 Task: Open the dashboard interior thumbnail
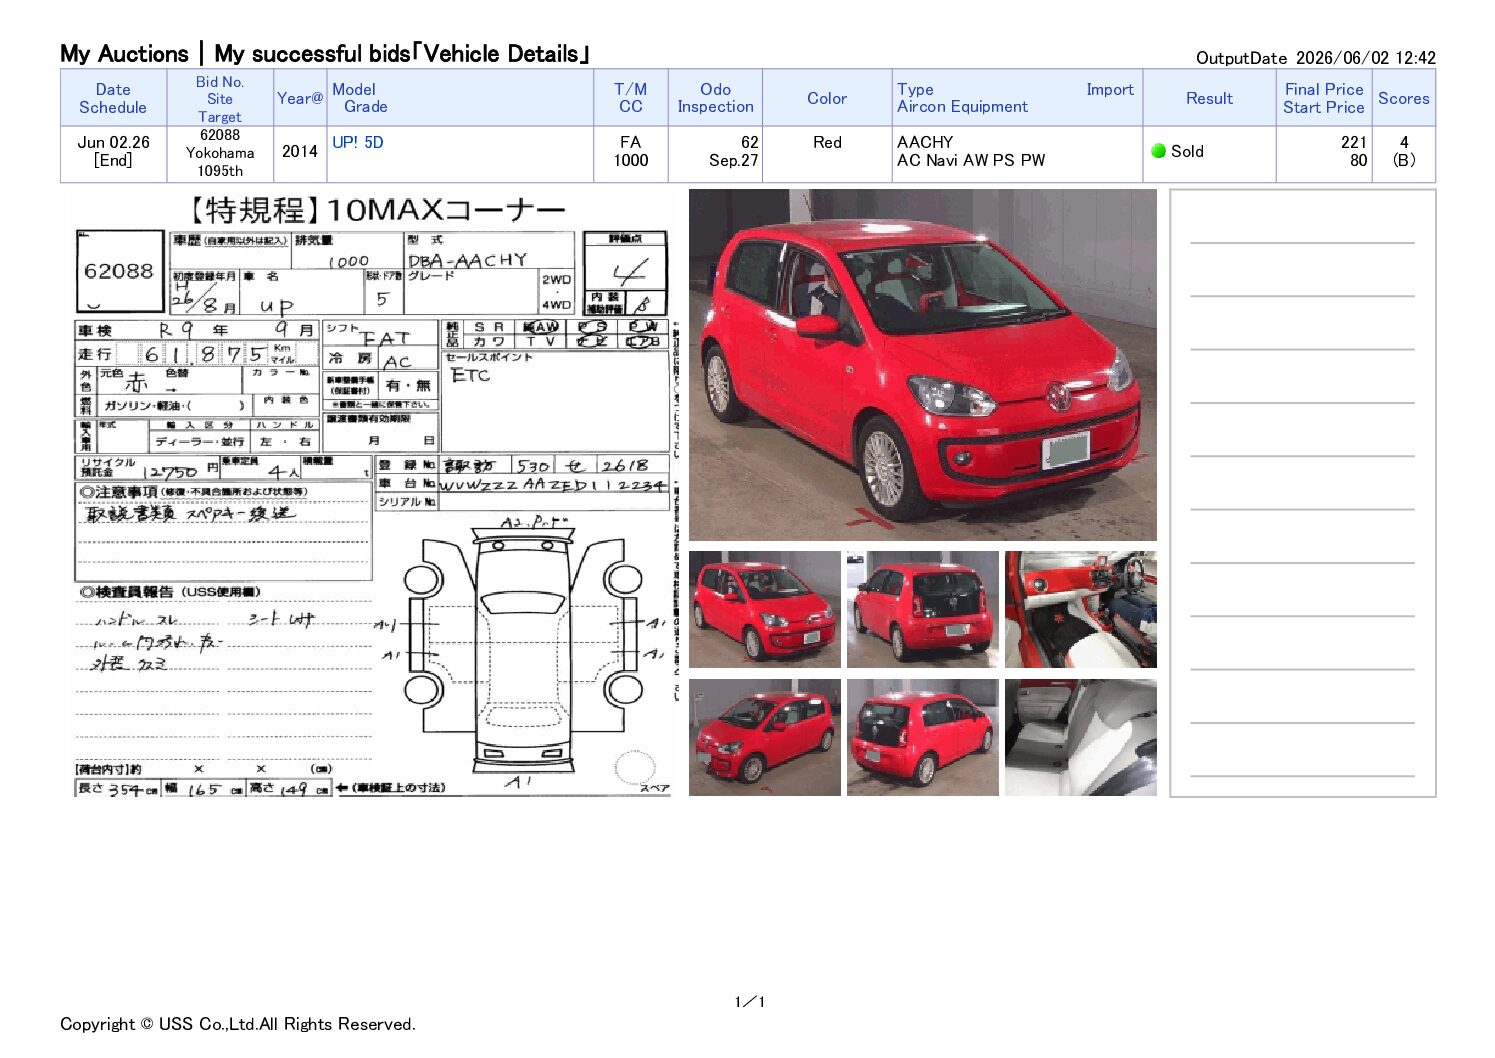1080,609
